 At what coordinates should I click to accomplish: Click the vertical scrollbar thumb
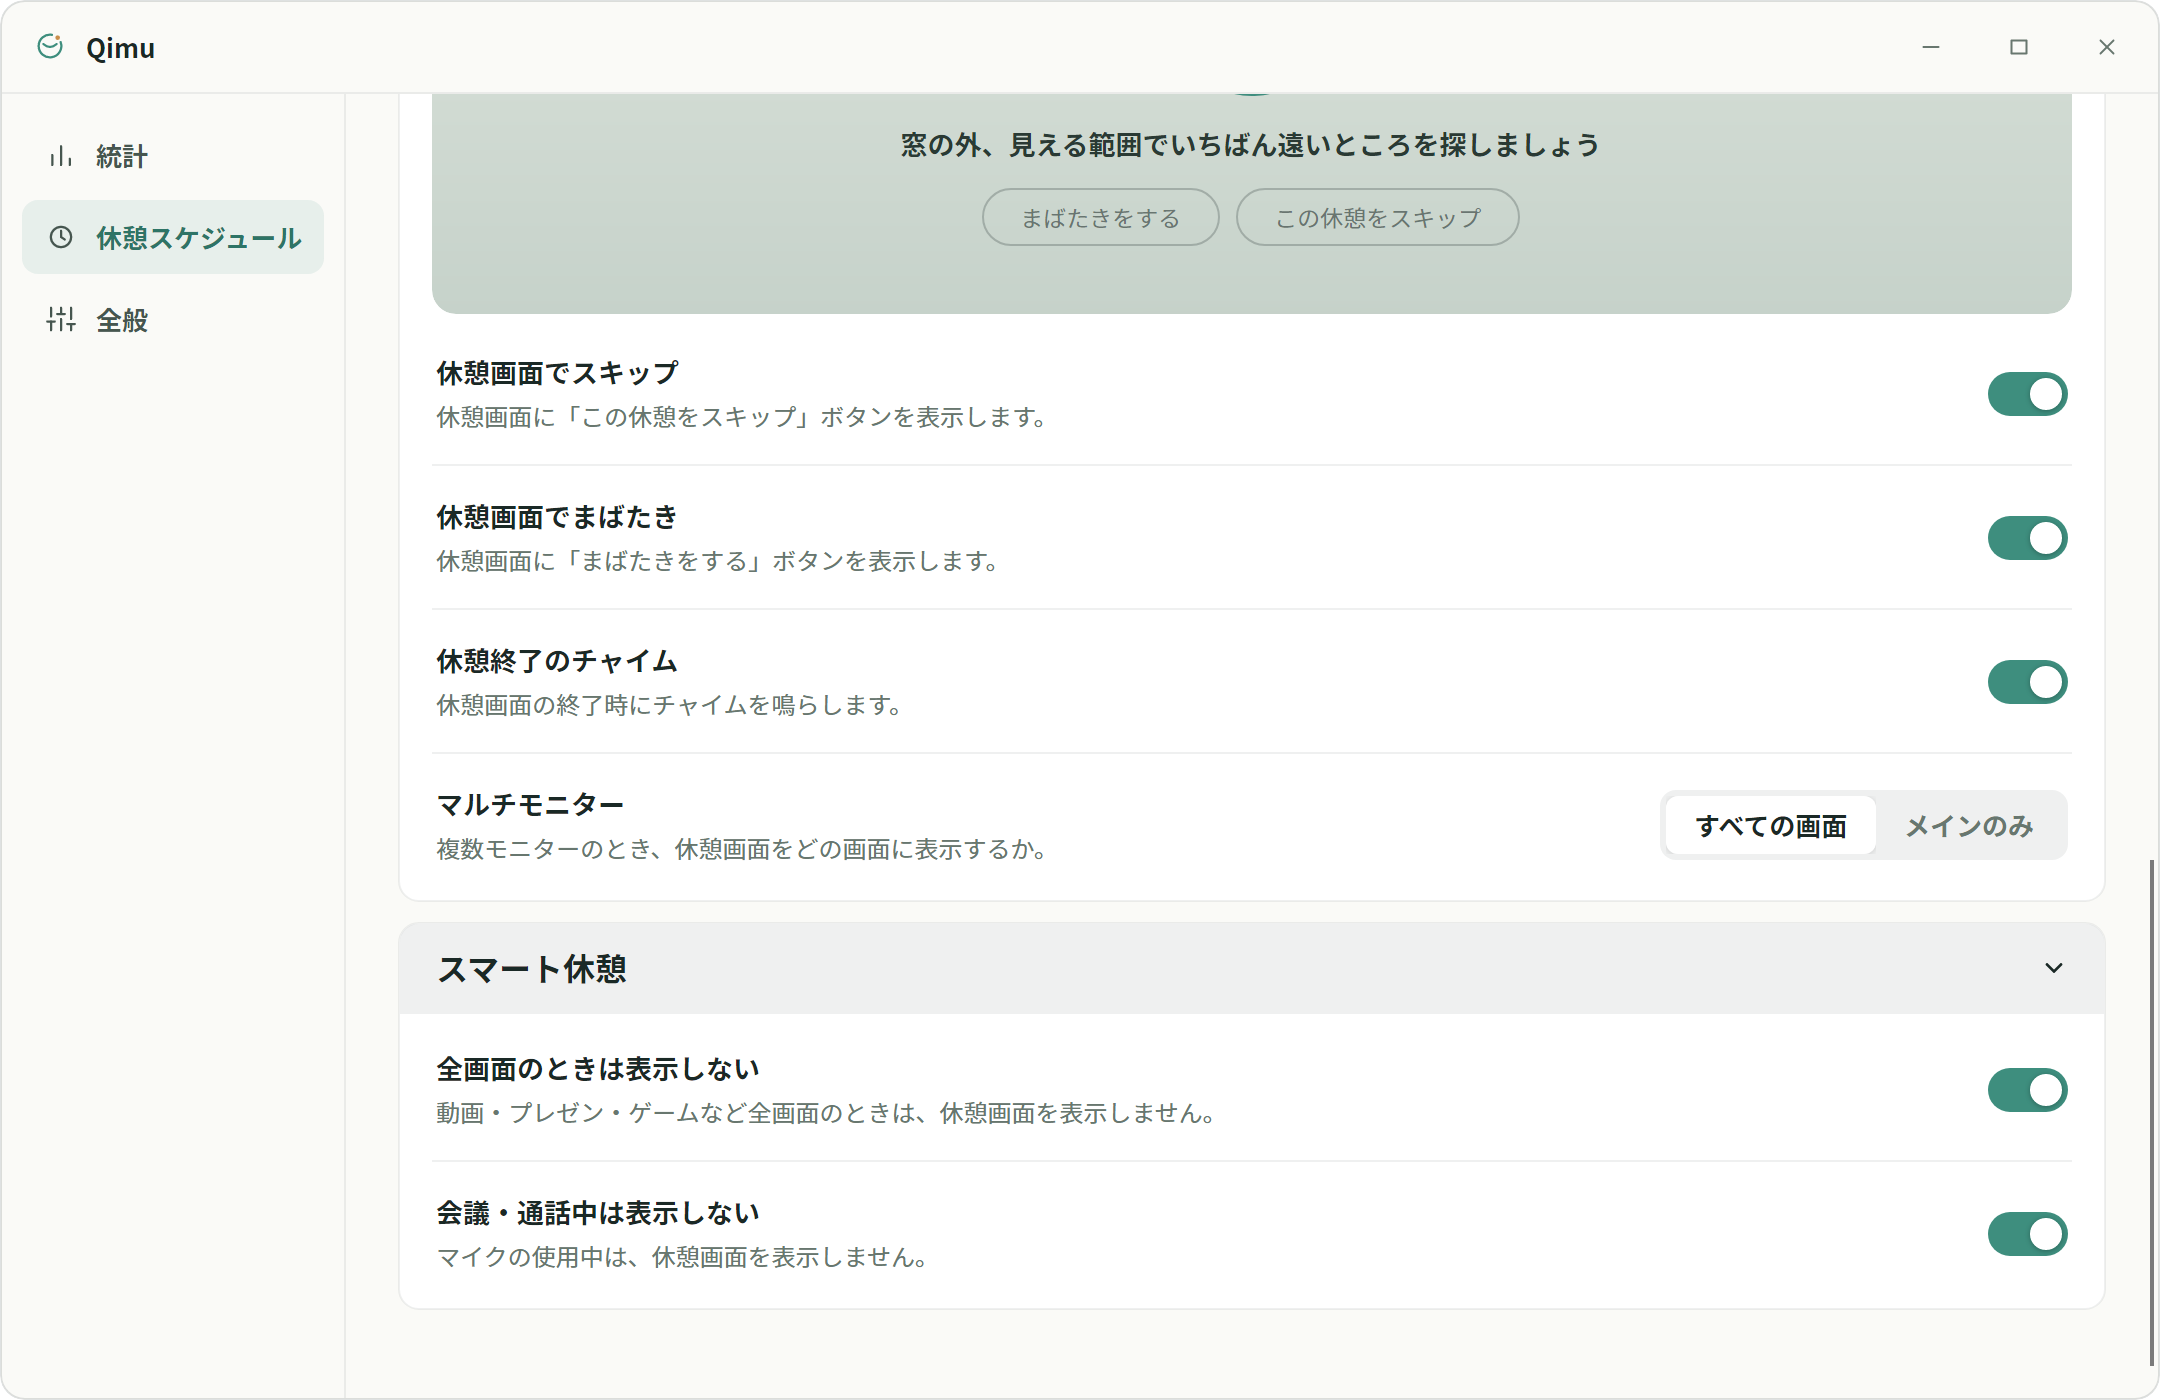click(2151, 1112)
